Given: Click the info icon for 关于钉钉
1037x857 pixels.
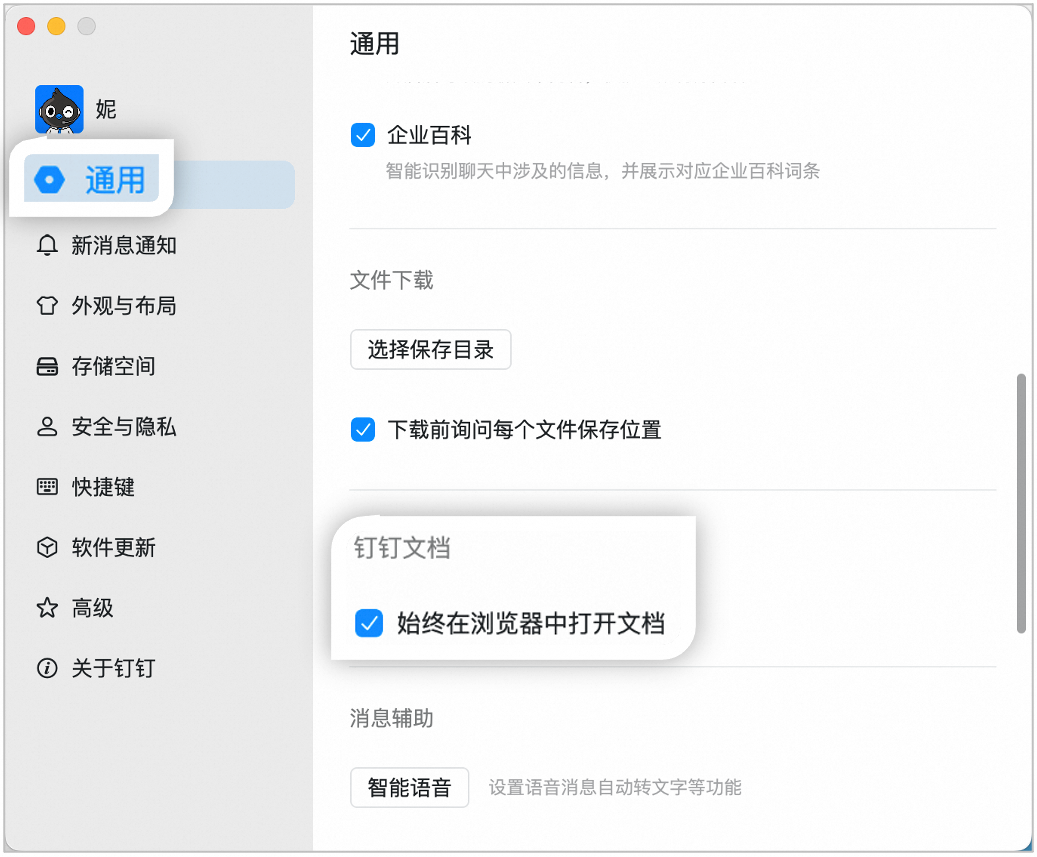Looking at the screenshot, I should click(47, 668).
